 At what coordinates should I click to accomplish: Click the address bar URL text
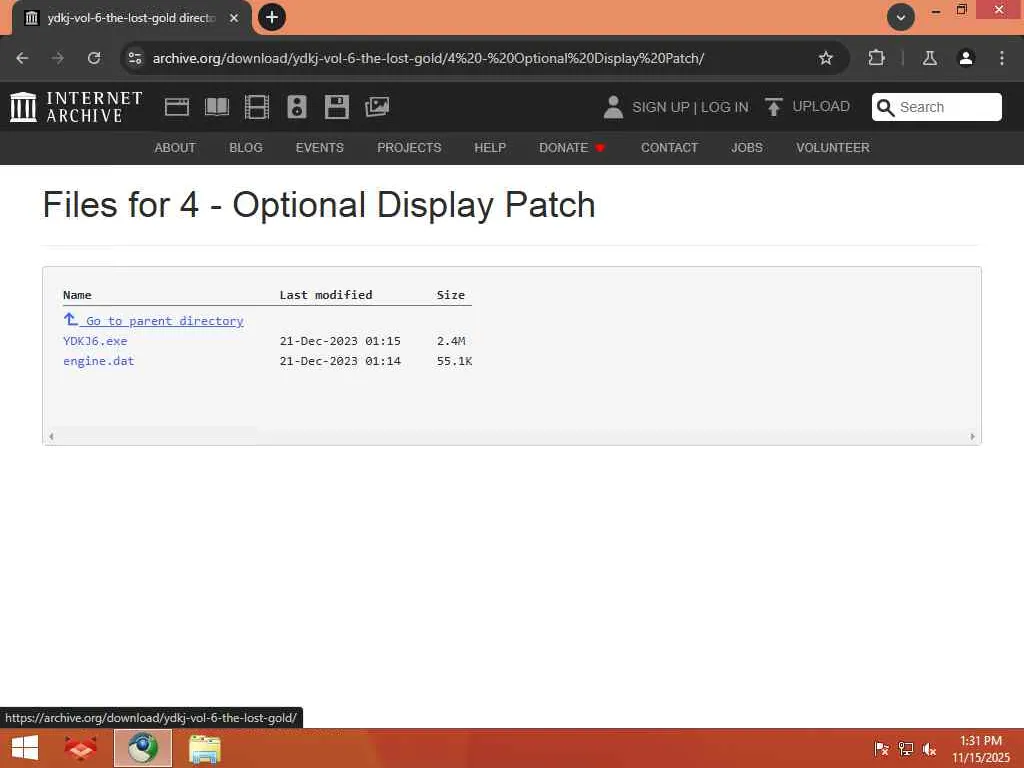(428, 58)
